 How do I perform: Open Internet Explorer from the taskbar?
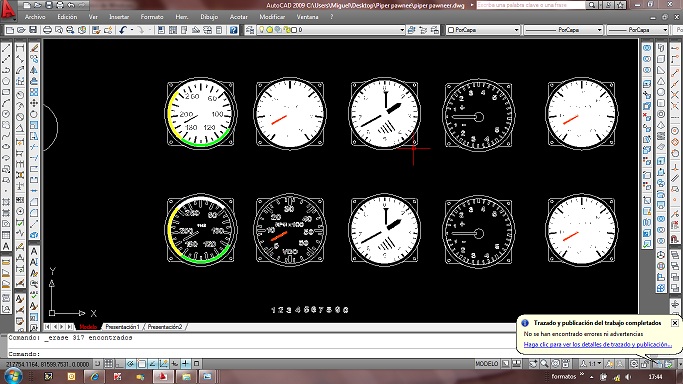94,376
